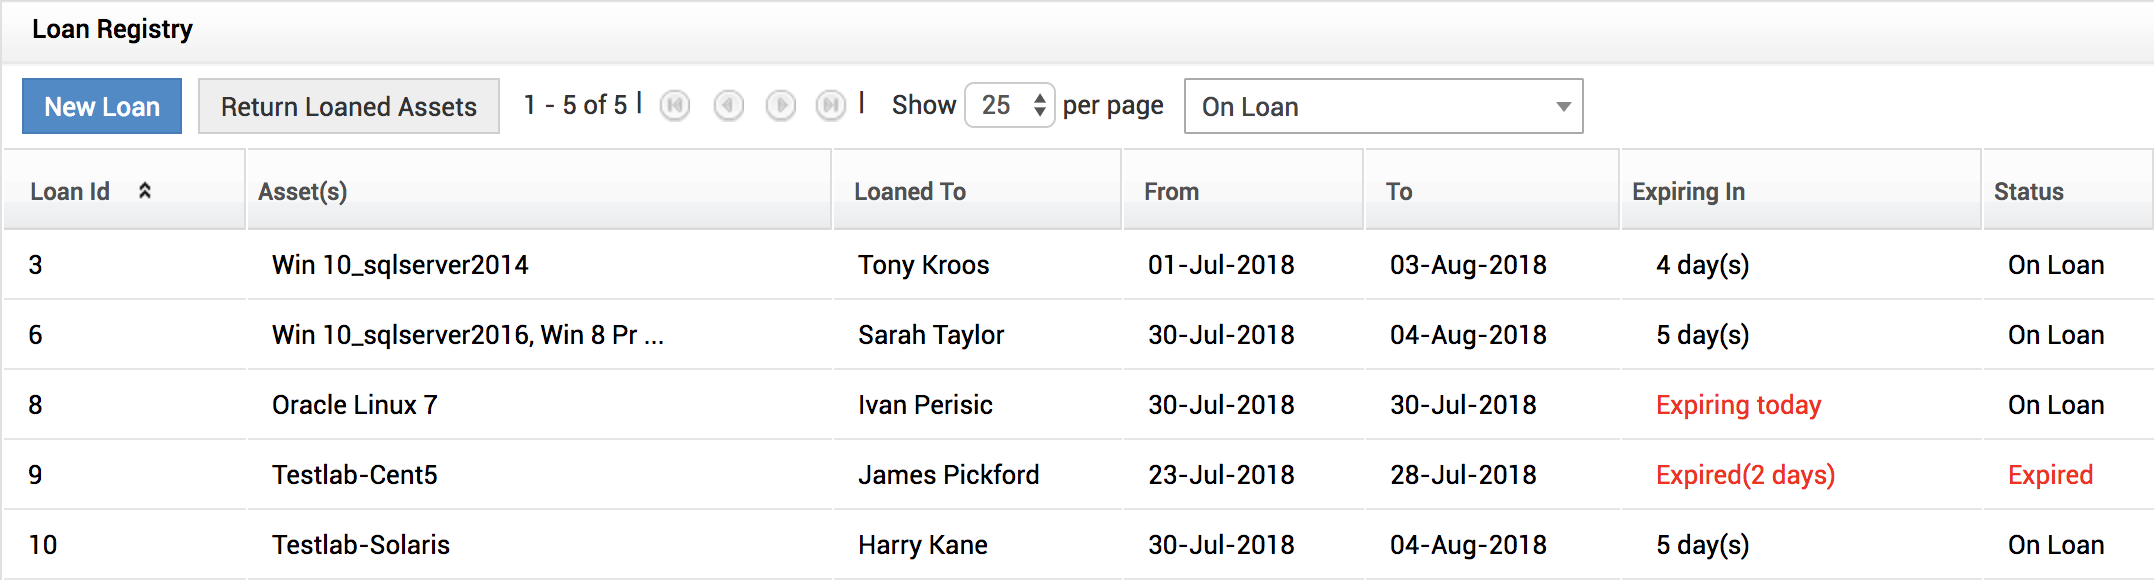This screenshot has height=580, width=2154.
Task: Click loan Id 6 for Sarah Taylor
Action: click(x=36, y=335)
